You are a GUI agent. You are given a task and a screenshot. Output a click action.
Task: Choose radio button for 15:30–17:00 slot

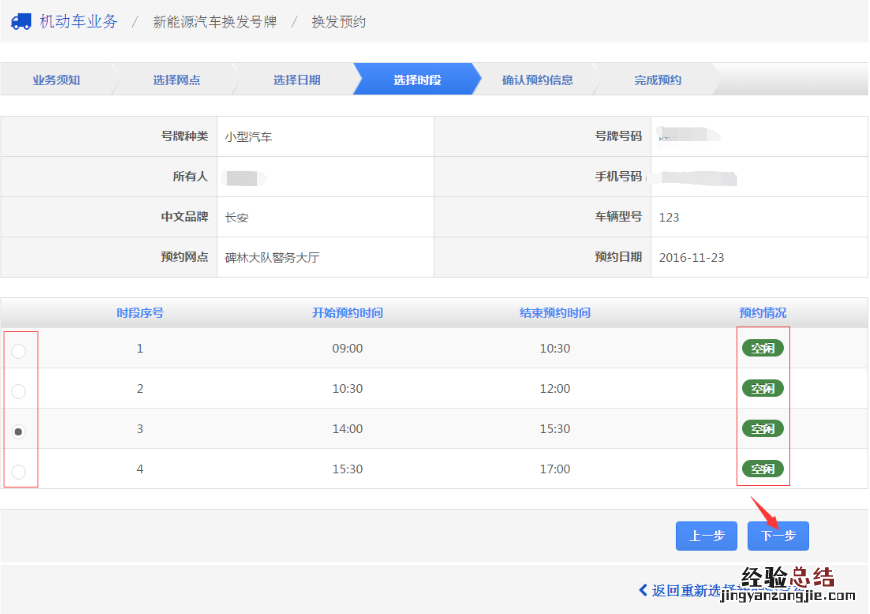[x=19, y=471]
